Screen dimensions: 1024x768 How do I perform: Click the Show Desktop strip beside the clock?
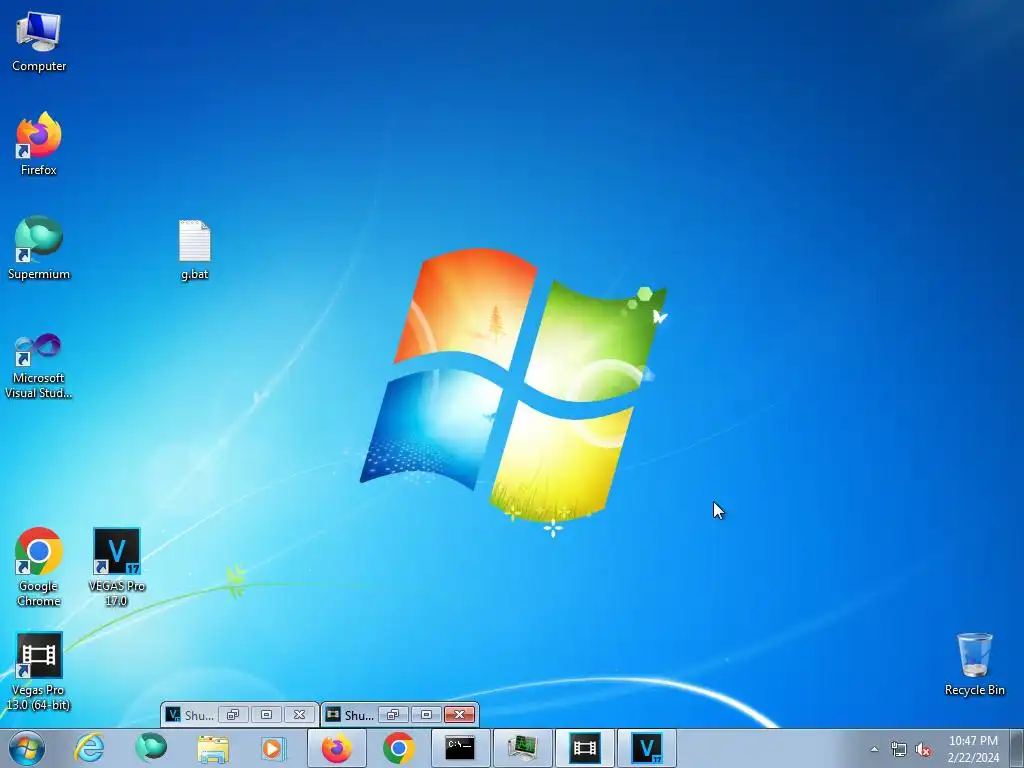1017,748
